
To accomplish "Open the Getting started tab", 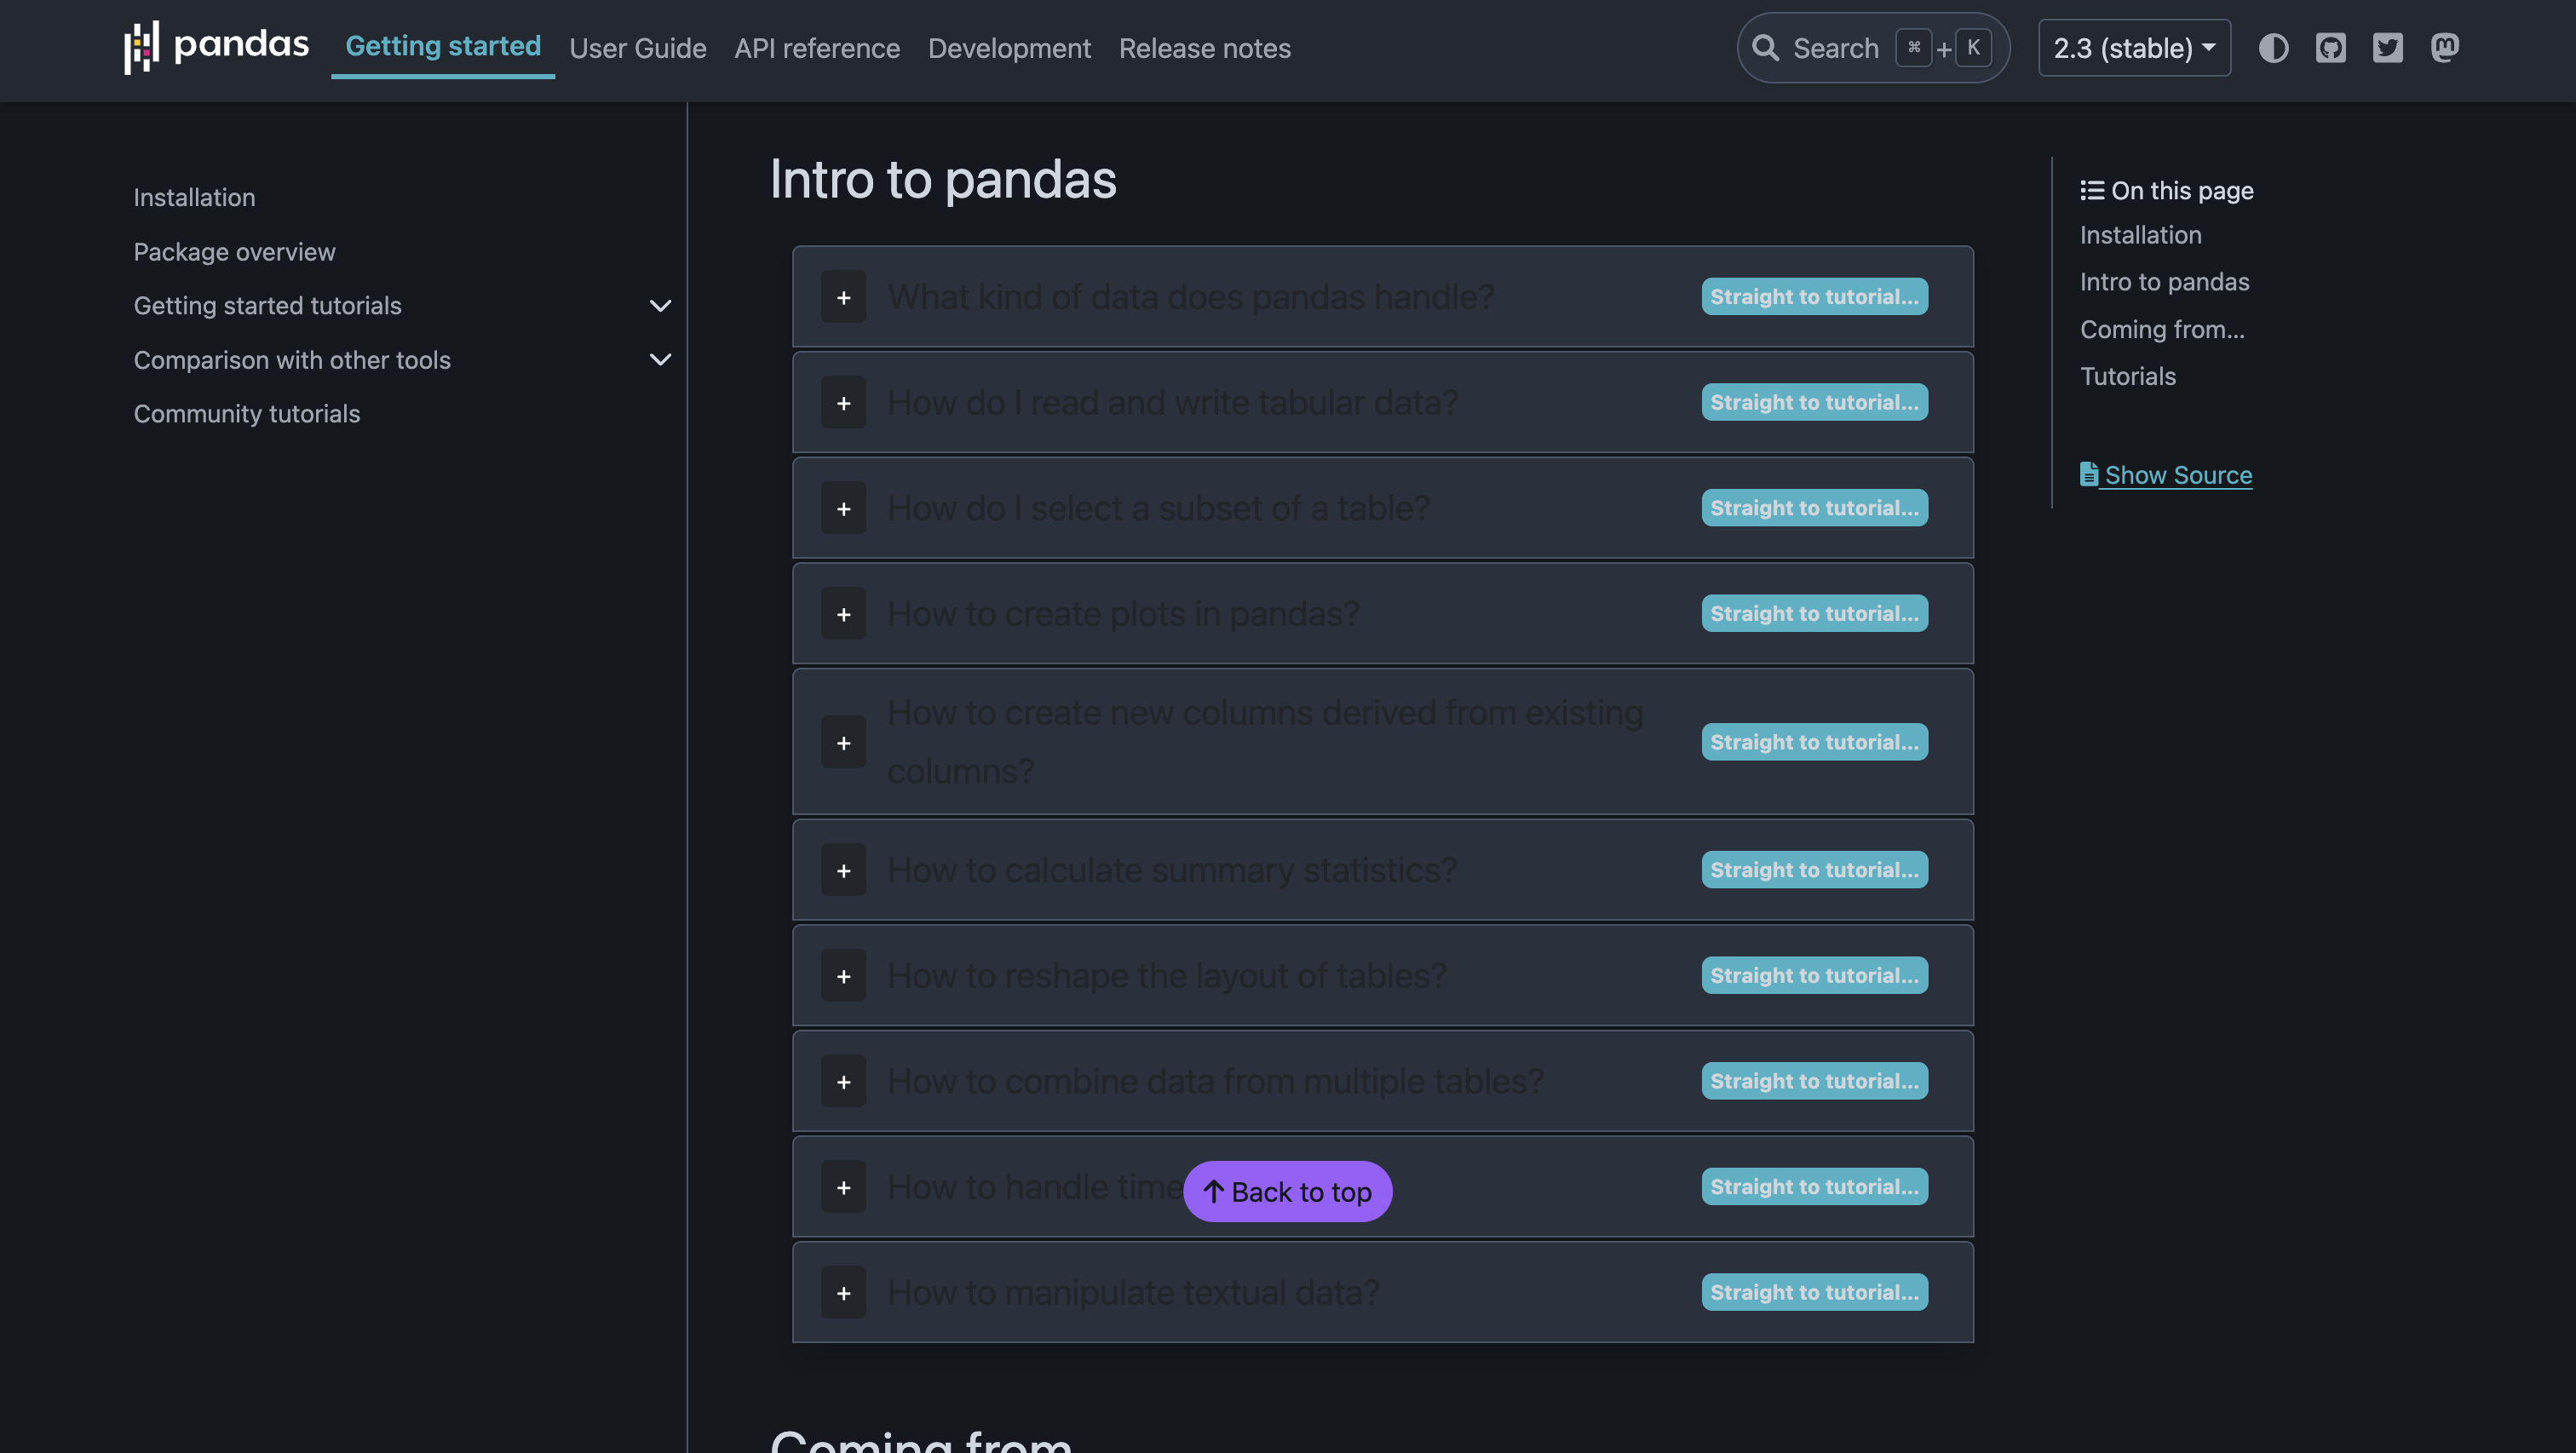I will (x=443, y=46).
